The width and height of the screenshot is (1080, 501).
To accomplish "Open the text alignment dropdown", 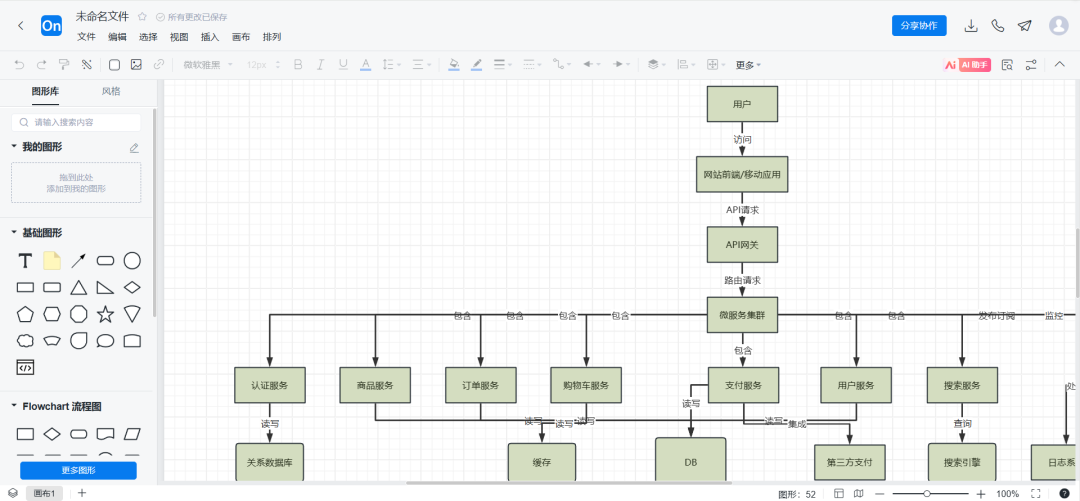I will click(422, 65).
